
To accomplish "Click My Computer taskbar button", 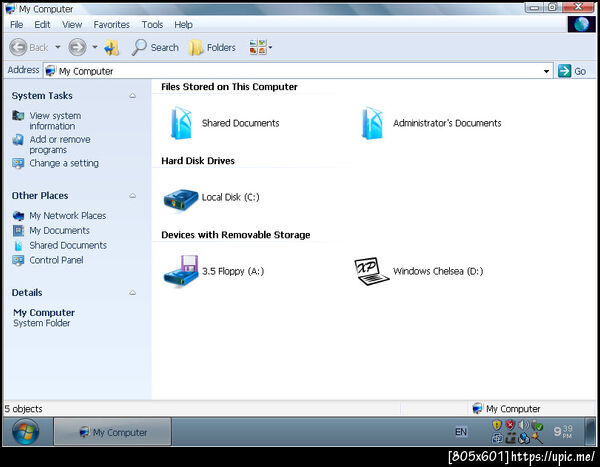I will click(x=112, y=432).
